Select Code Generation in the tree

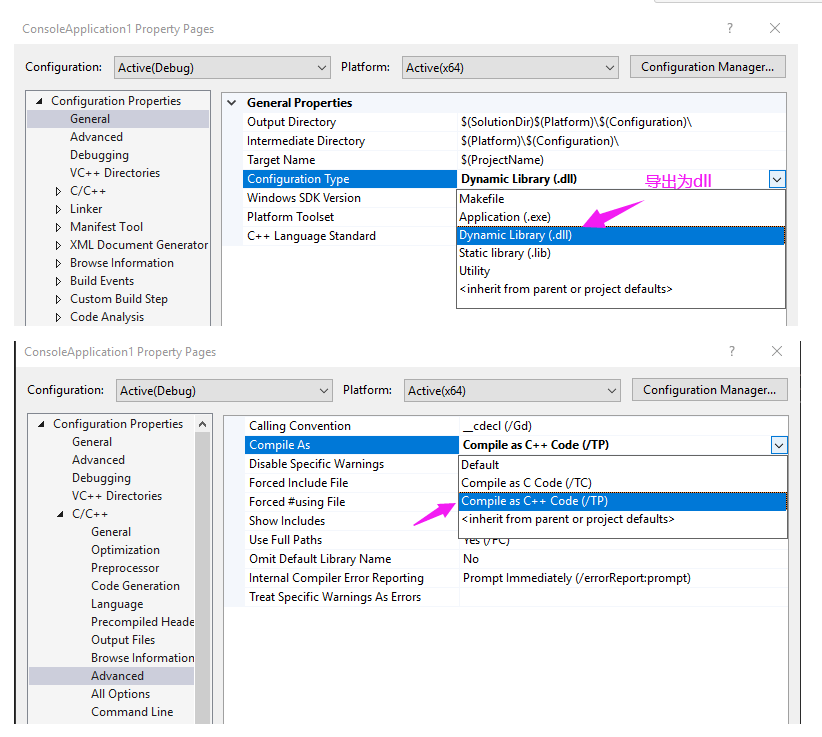tap(135, 586)
